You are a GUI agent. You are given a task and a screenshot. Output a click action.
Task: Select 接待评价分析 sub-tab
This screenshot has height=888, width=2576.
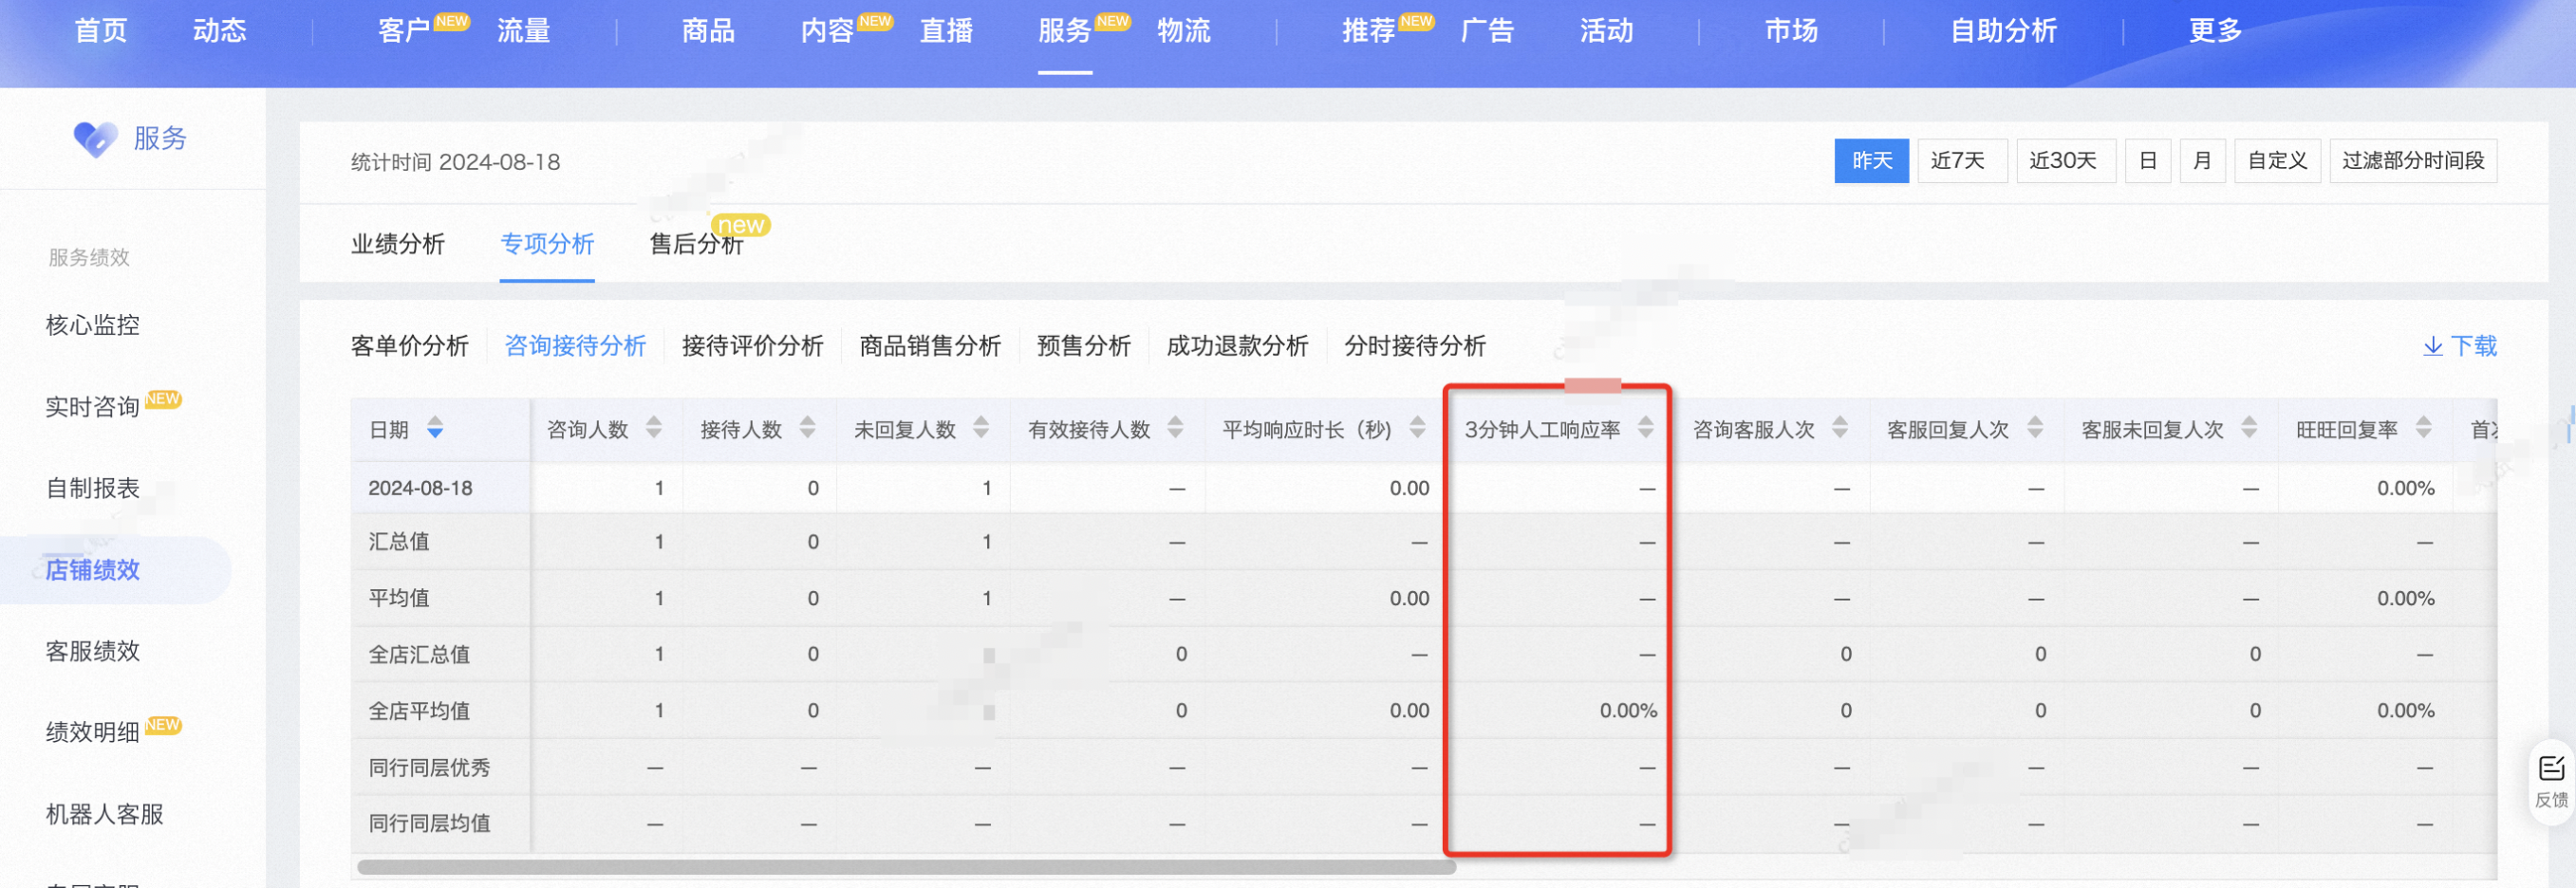[752, 346]
